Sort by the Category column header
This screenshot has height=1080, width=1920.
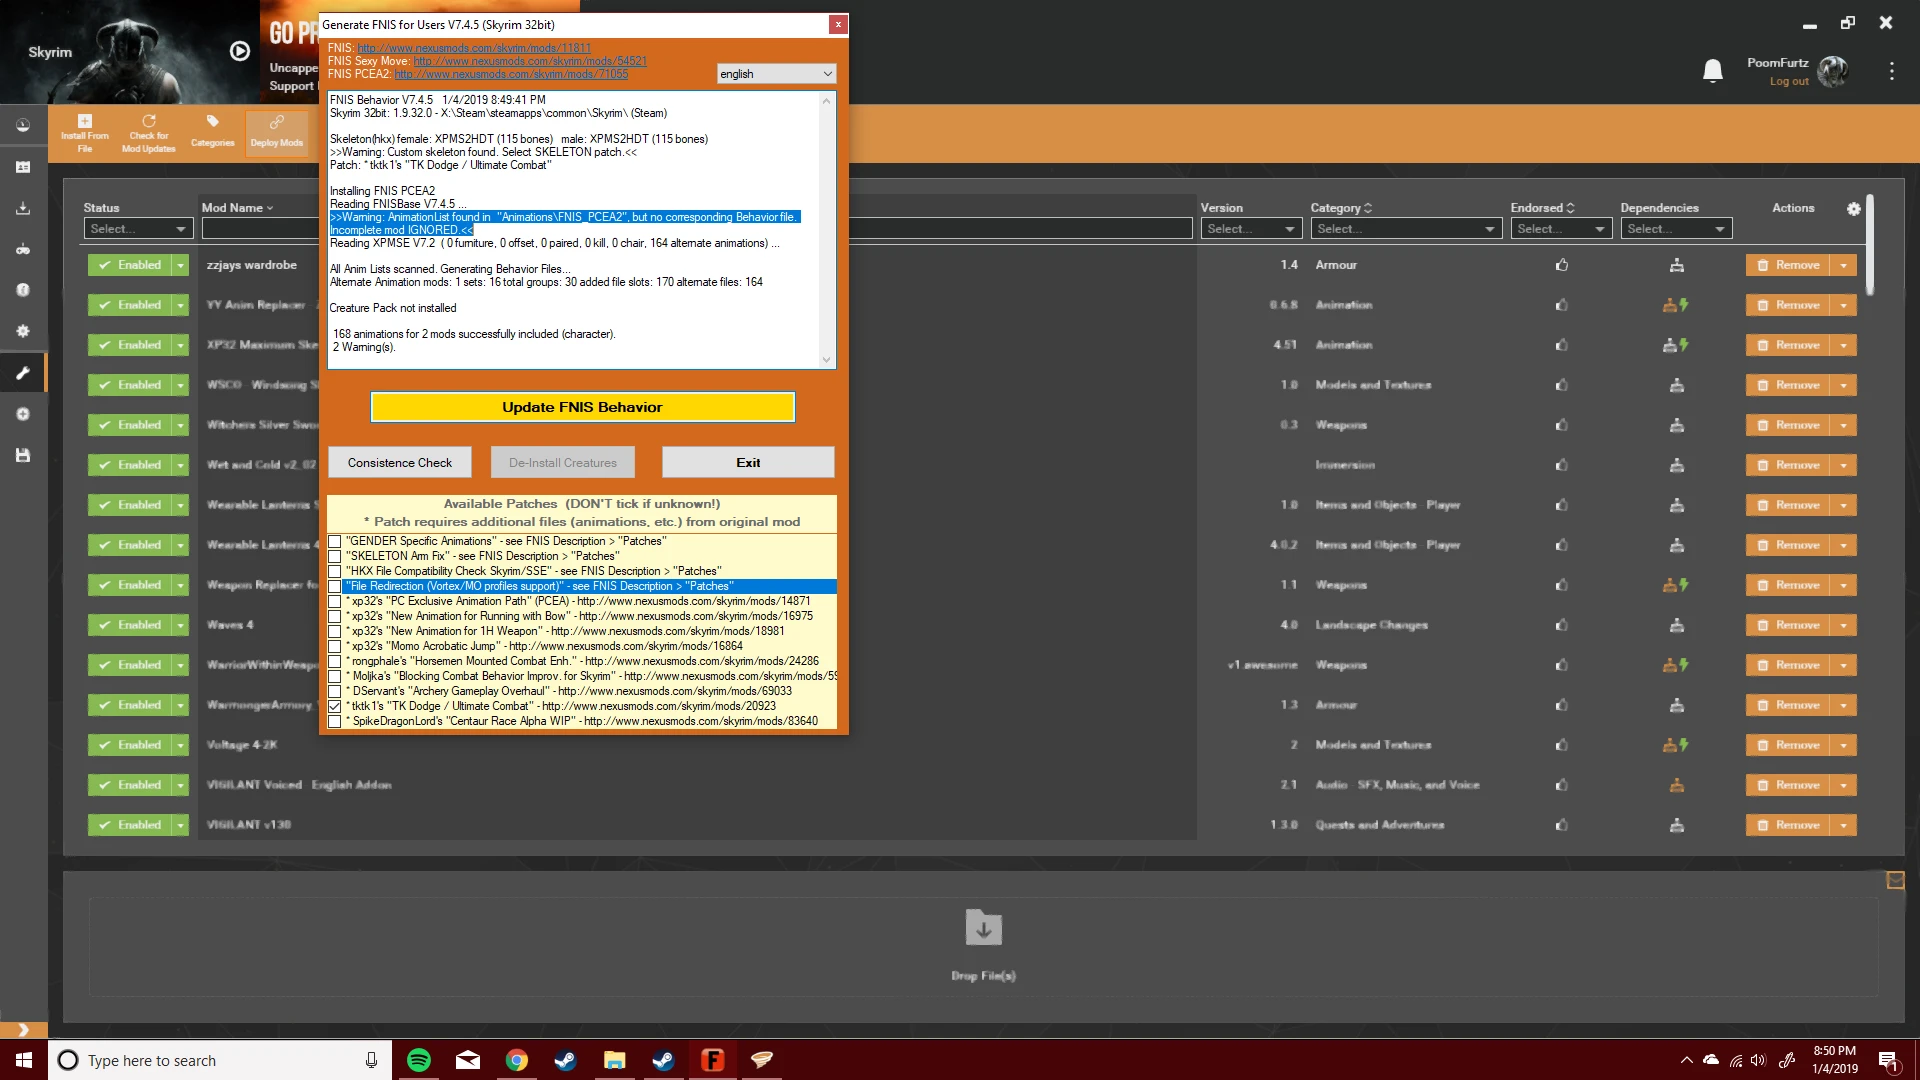(1341, 208)
